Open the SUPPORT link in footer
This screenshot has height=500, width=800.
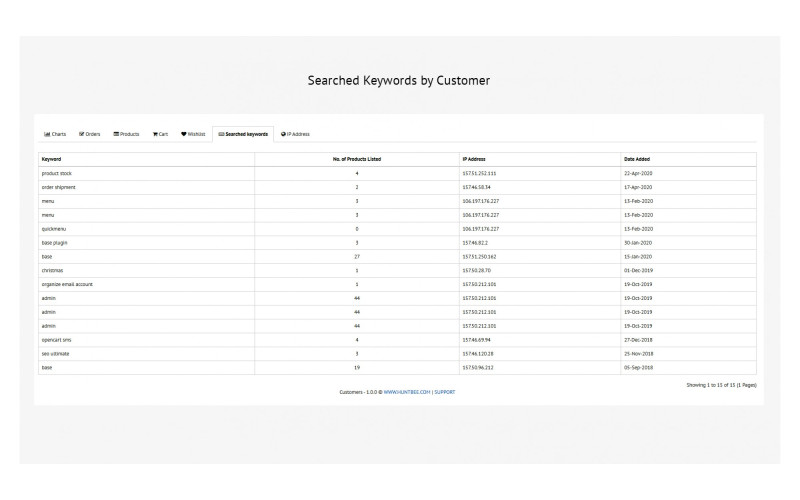445,392
